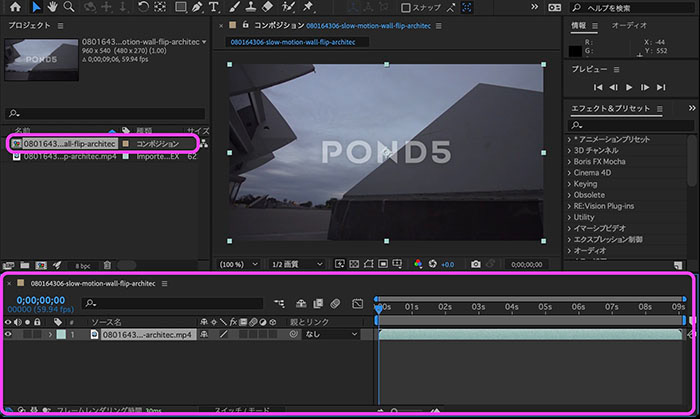This screenshot has height=419, width=700.
Task: Step to next frame in preview
Action: (645, 87)
